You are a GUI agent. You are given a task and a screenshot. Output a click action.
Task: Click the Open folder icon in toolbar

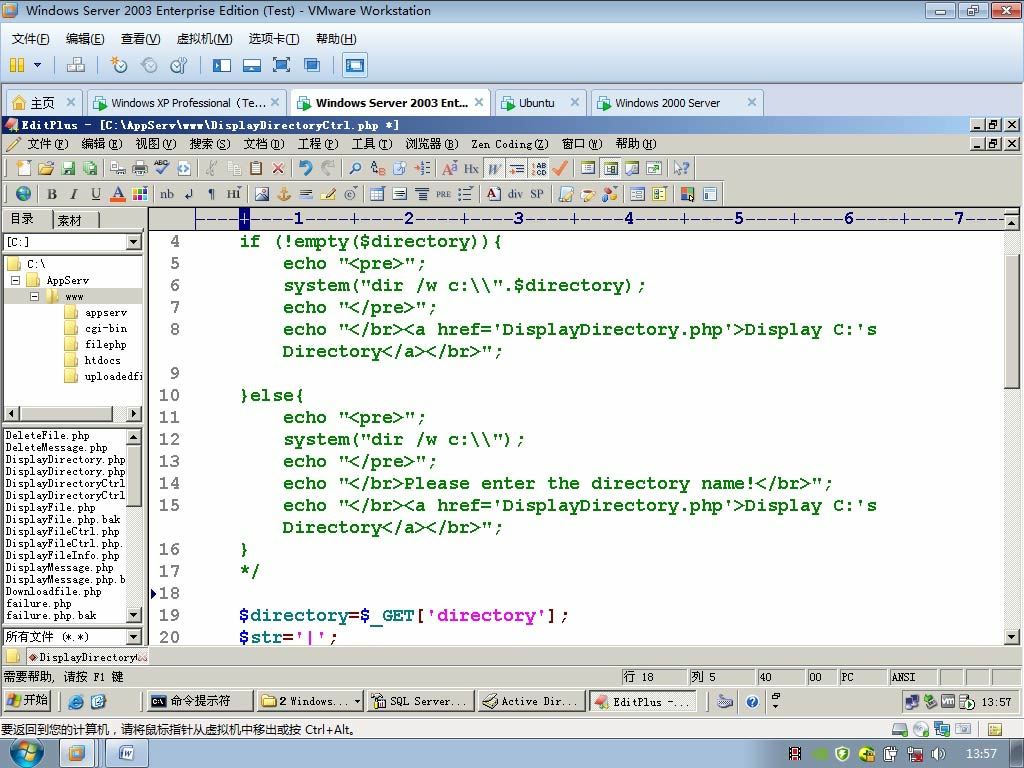[46, 168]
